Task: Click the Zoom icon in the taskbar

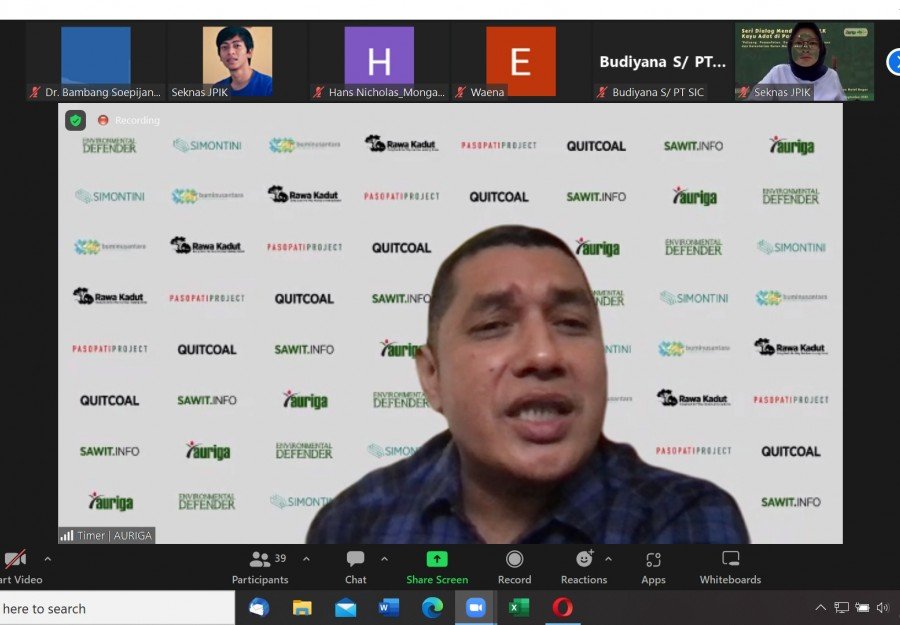Action: pos(475,608)
